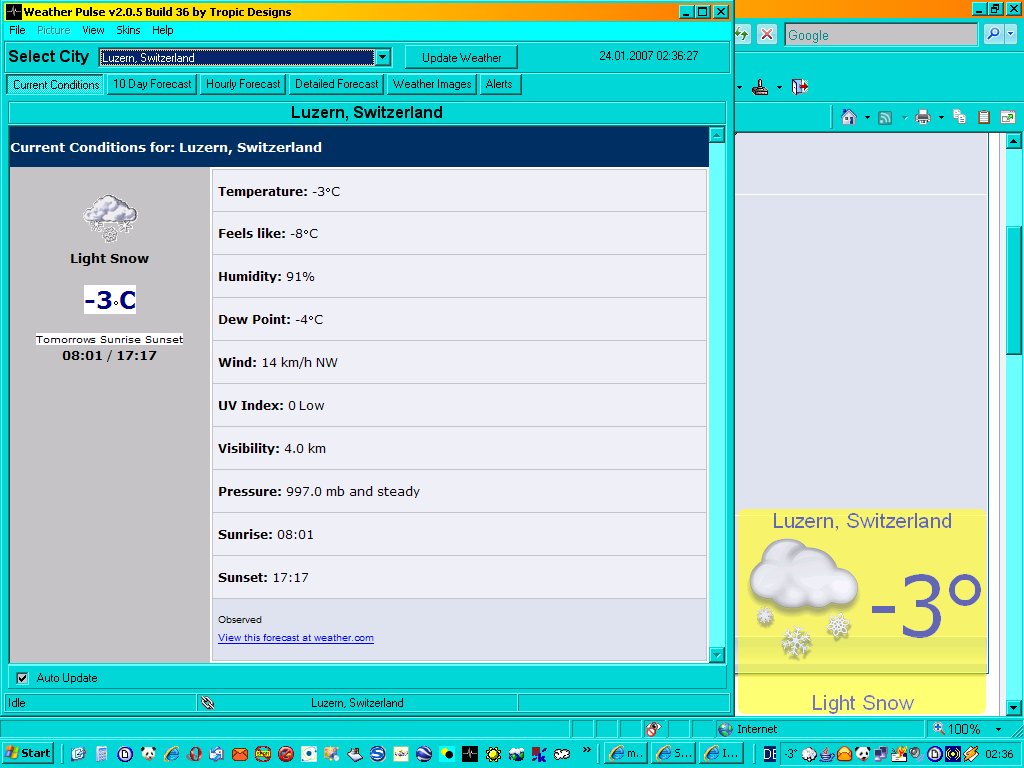The width and height of the screenshot is (1024, 768).
Task: Click the Java coffee cup tray icon
Action: coord(827,754)
